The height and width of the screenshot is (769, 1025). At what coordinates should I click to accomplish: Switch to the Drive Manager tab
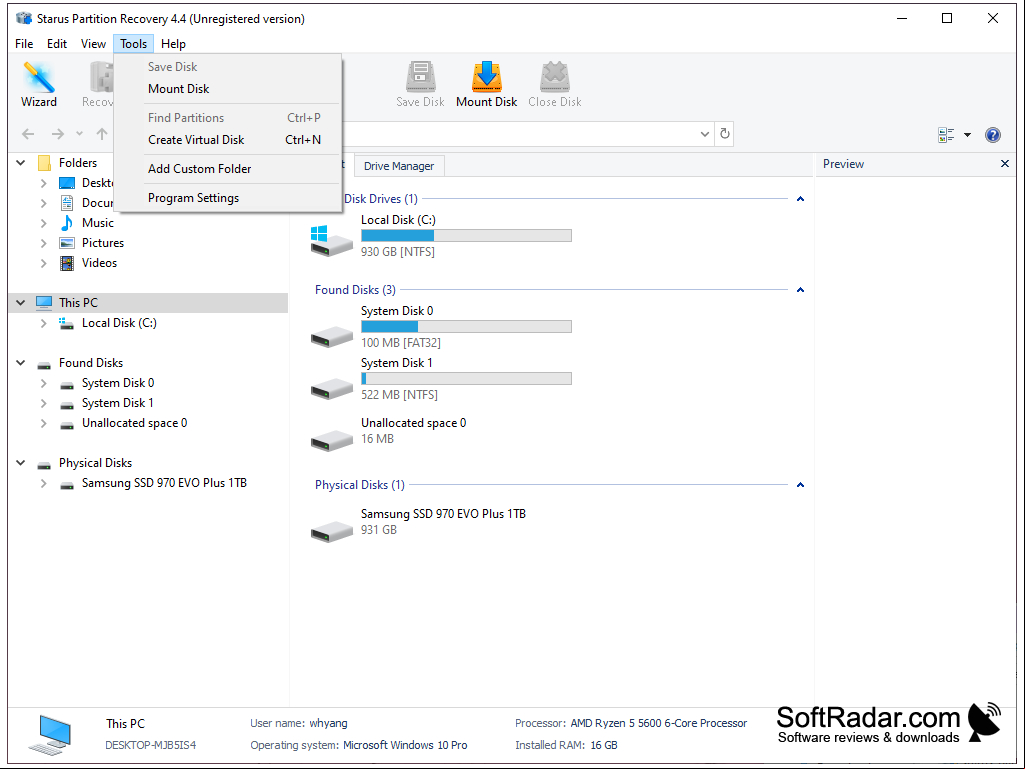399,166
